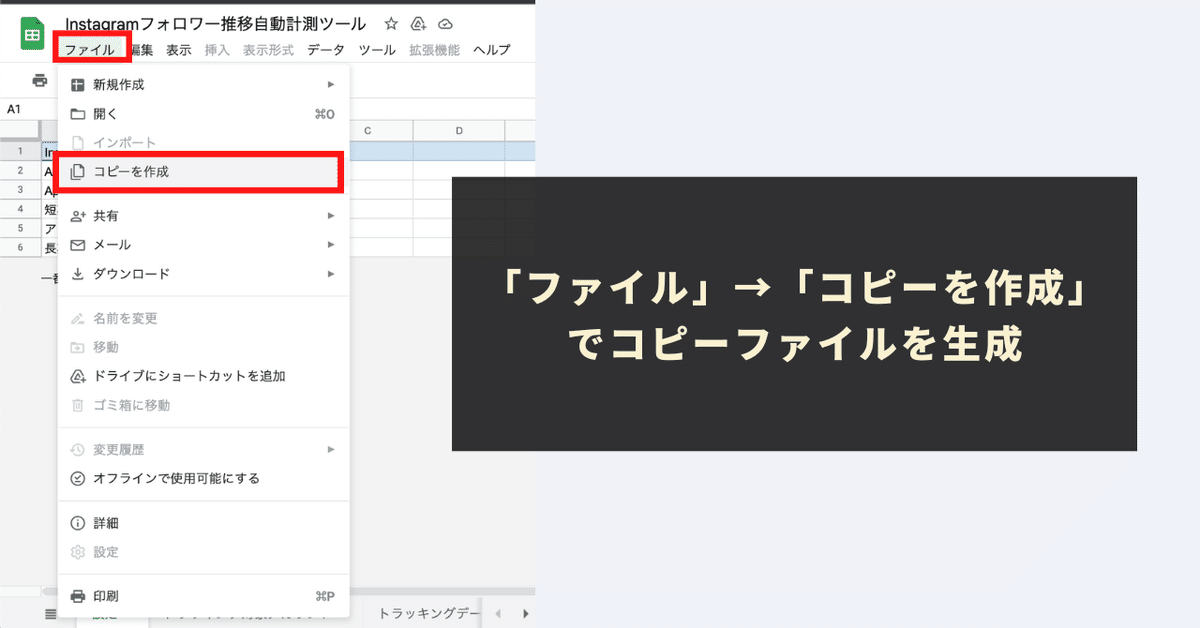Select row 2 header

tap(20, 171)
